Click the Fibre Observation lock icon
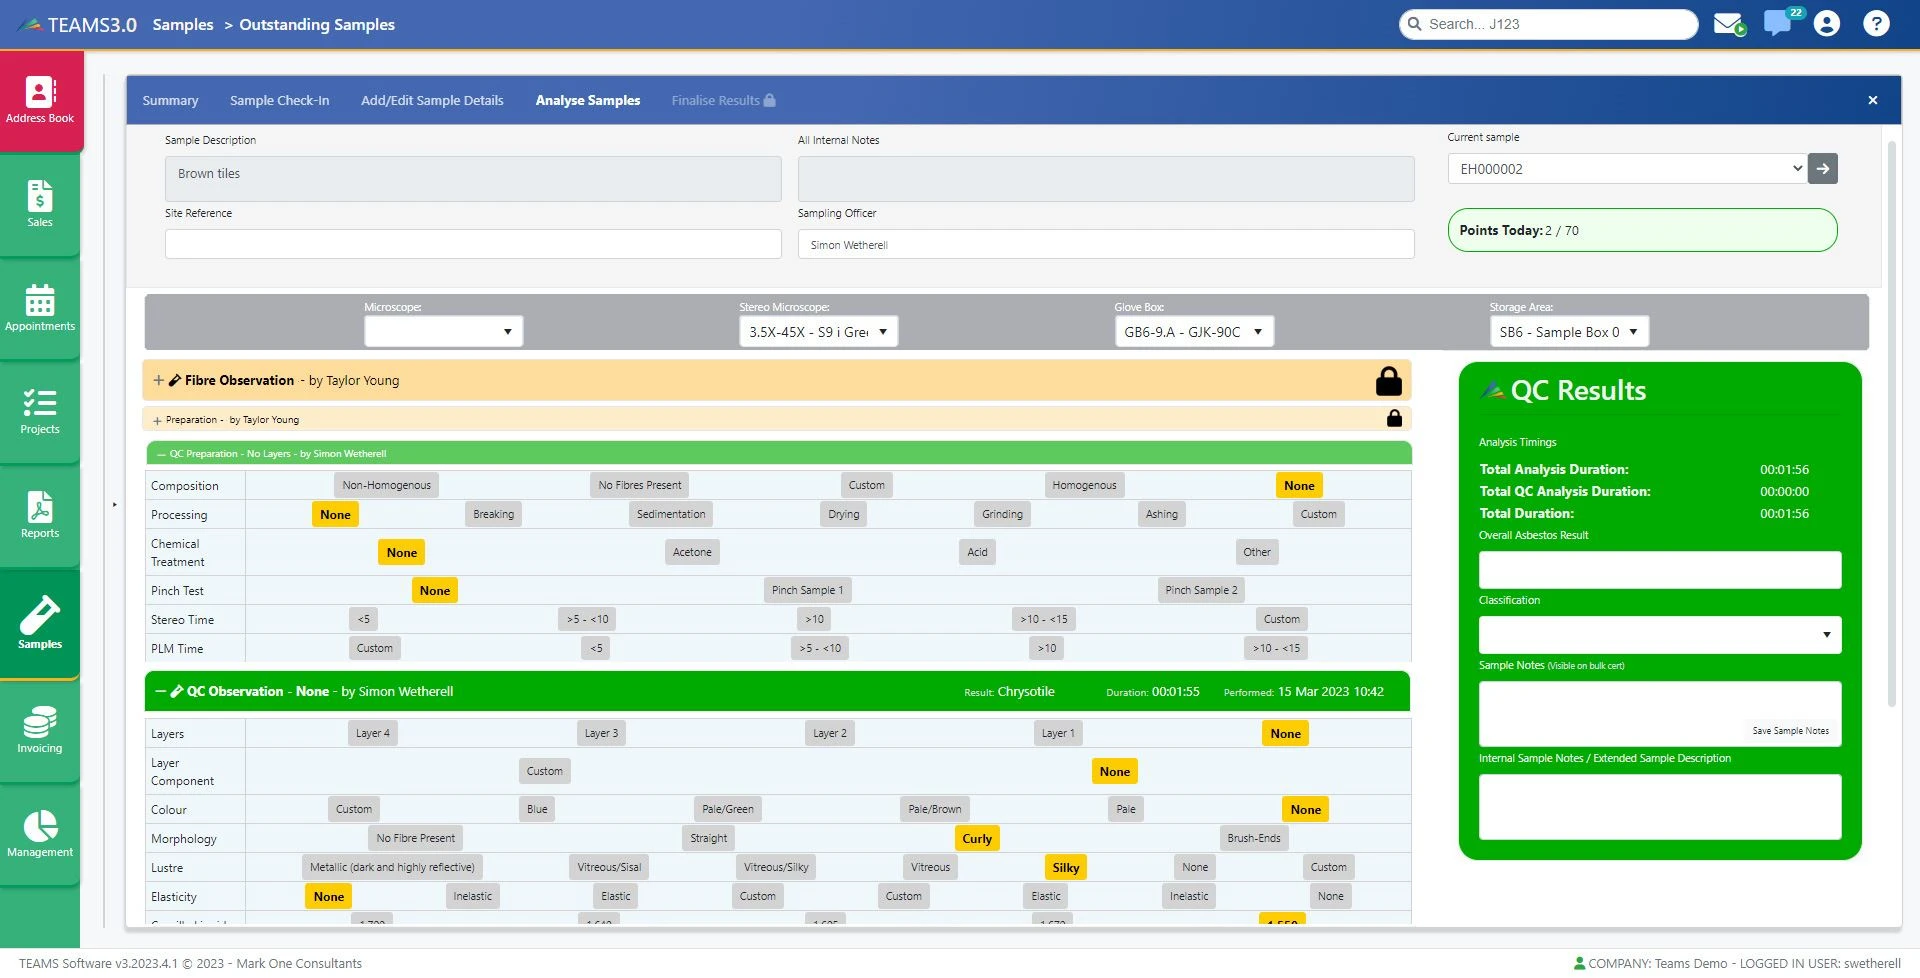The width and height of the screenshot is (1920, 978). pos(1388,381)
